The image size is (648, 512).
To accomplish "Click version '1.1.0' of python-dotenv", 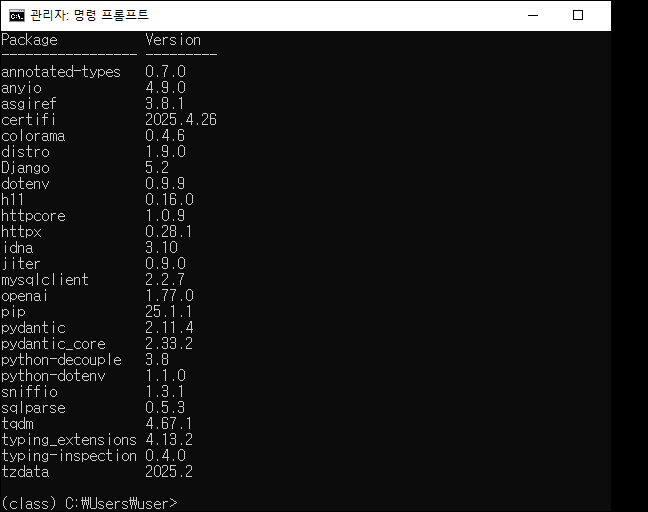I will [165, 376].
